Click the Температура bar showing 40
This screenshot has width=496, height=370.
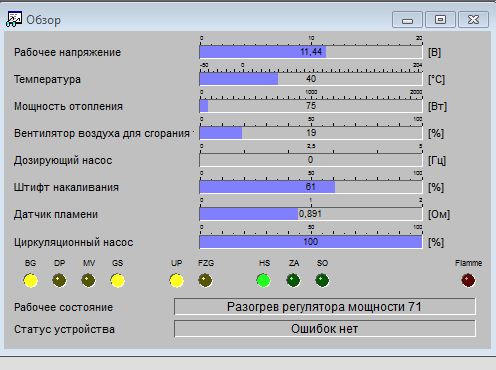311,79
